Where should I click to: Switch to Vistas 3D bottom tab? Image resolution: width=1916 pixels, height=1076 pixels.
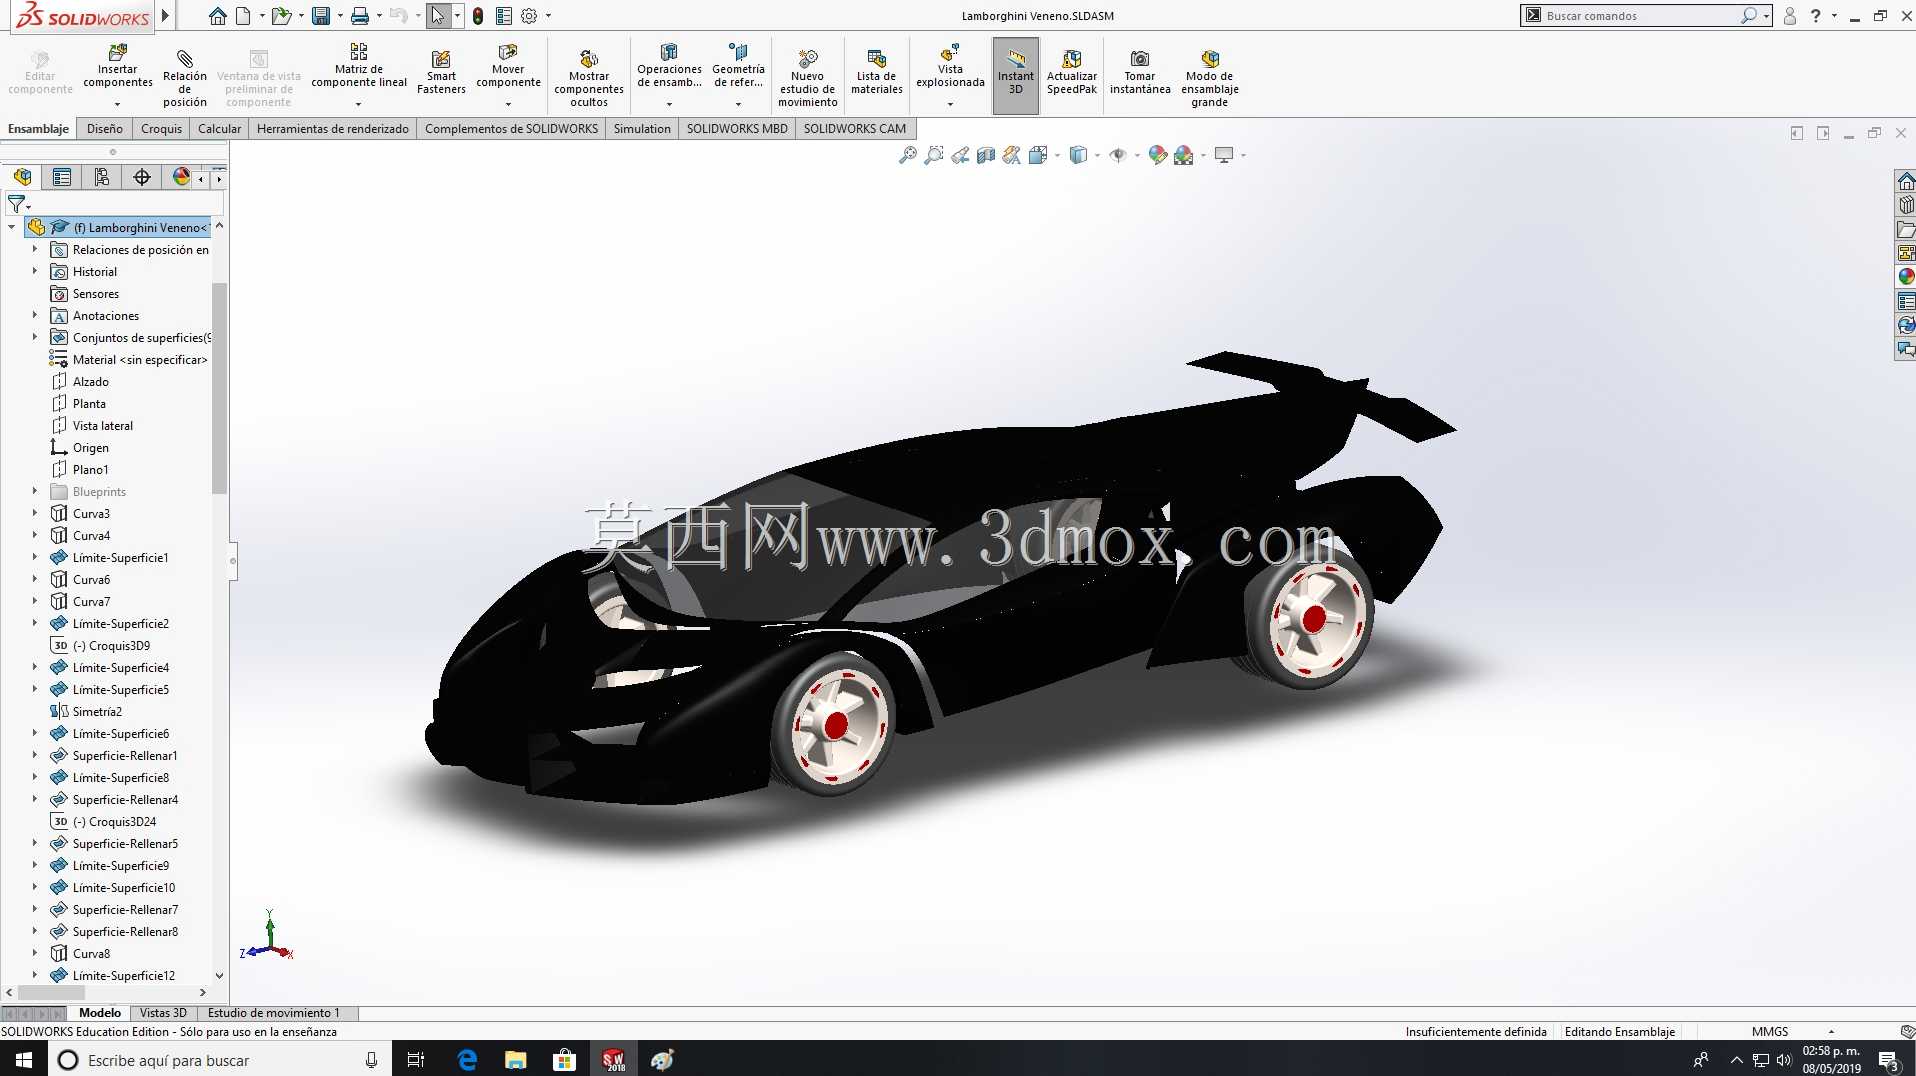click(x=163, y=1013)
